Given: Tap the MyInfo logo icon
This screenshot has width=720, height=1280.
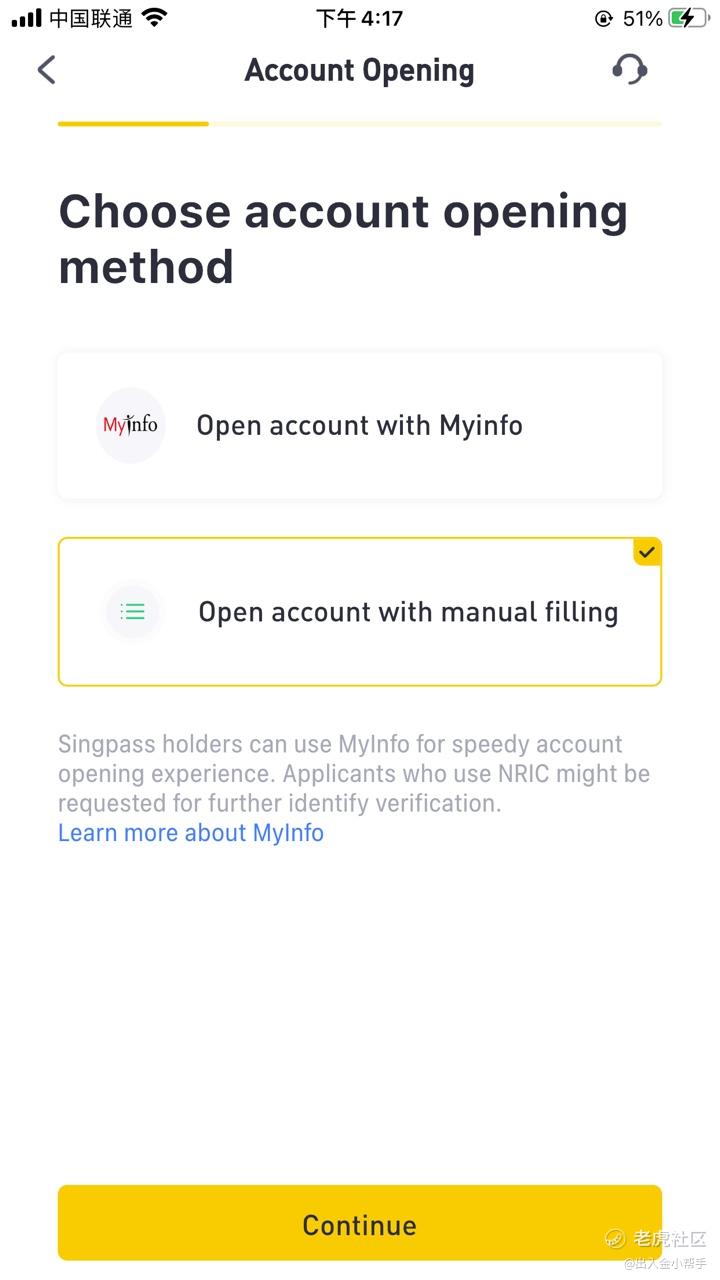Looking at the screenshot, I should [x=130, y=425].
